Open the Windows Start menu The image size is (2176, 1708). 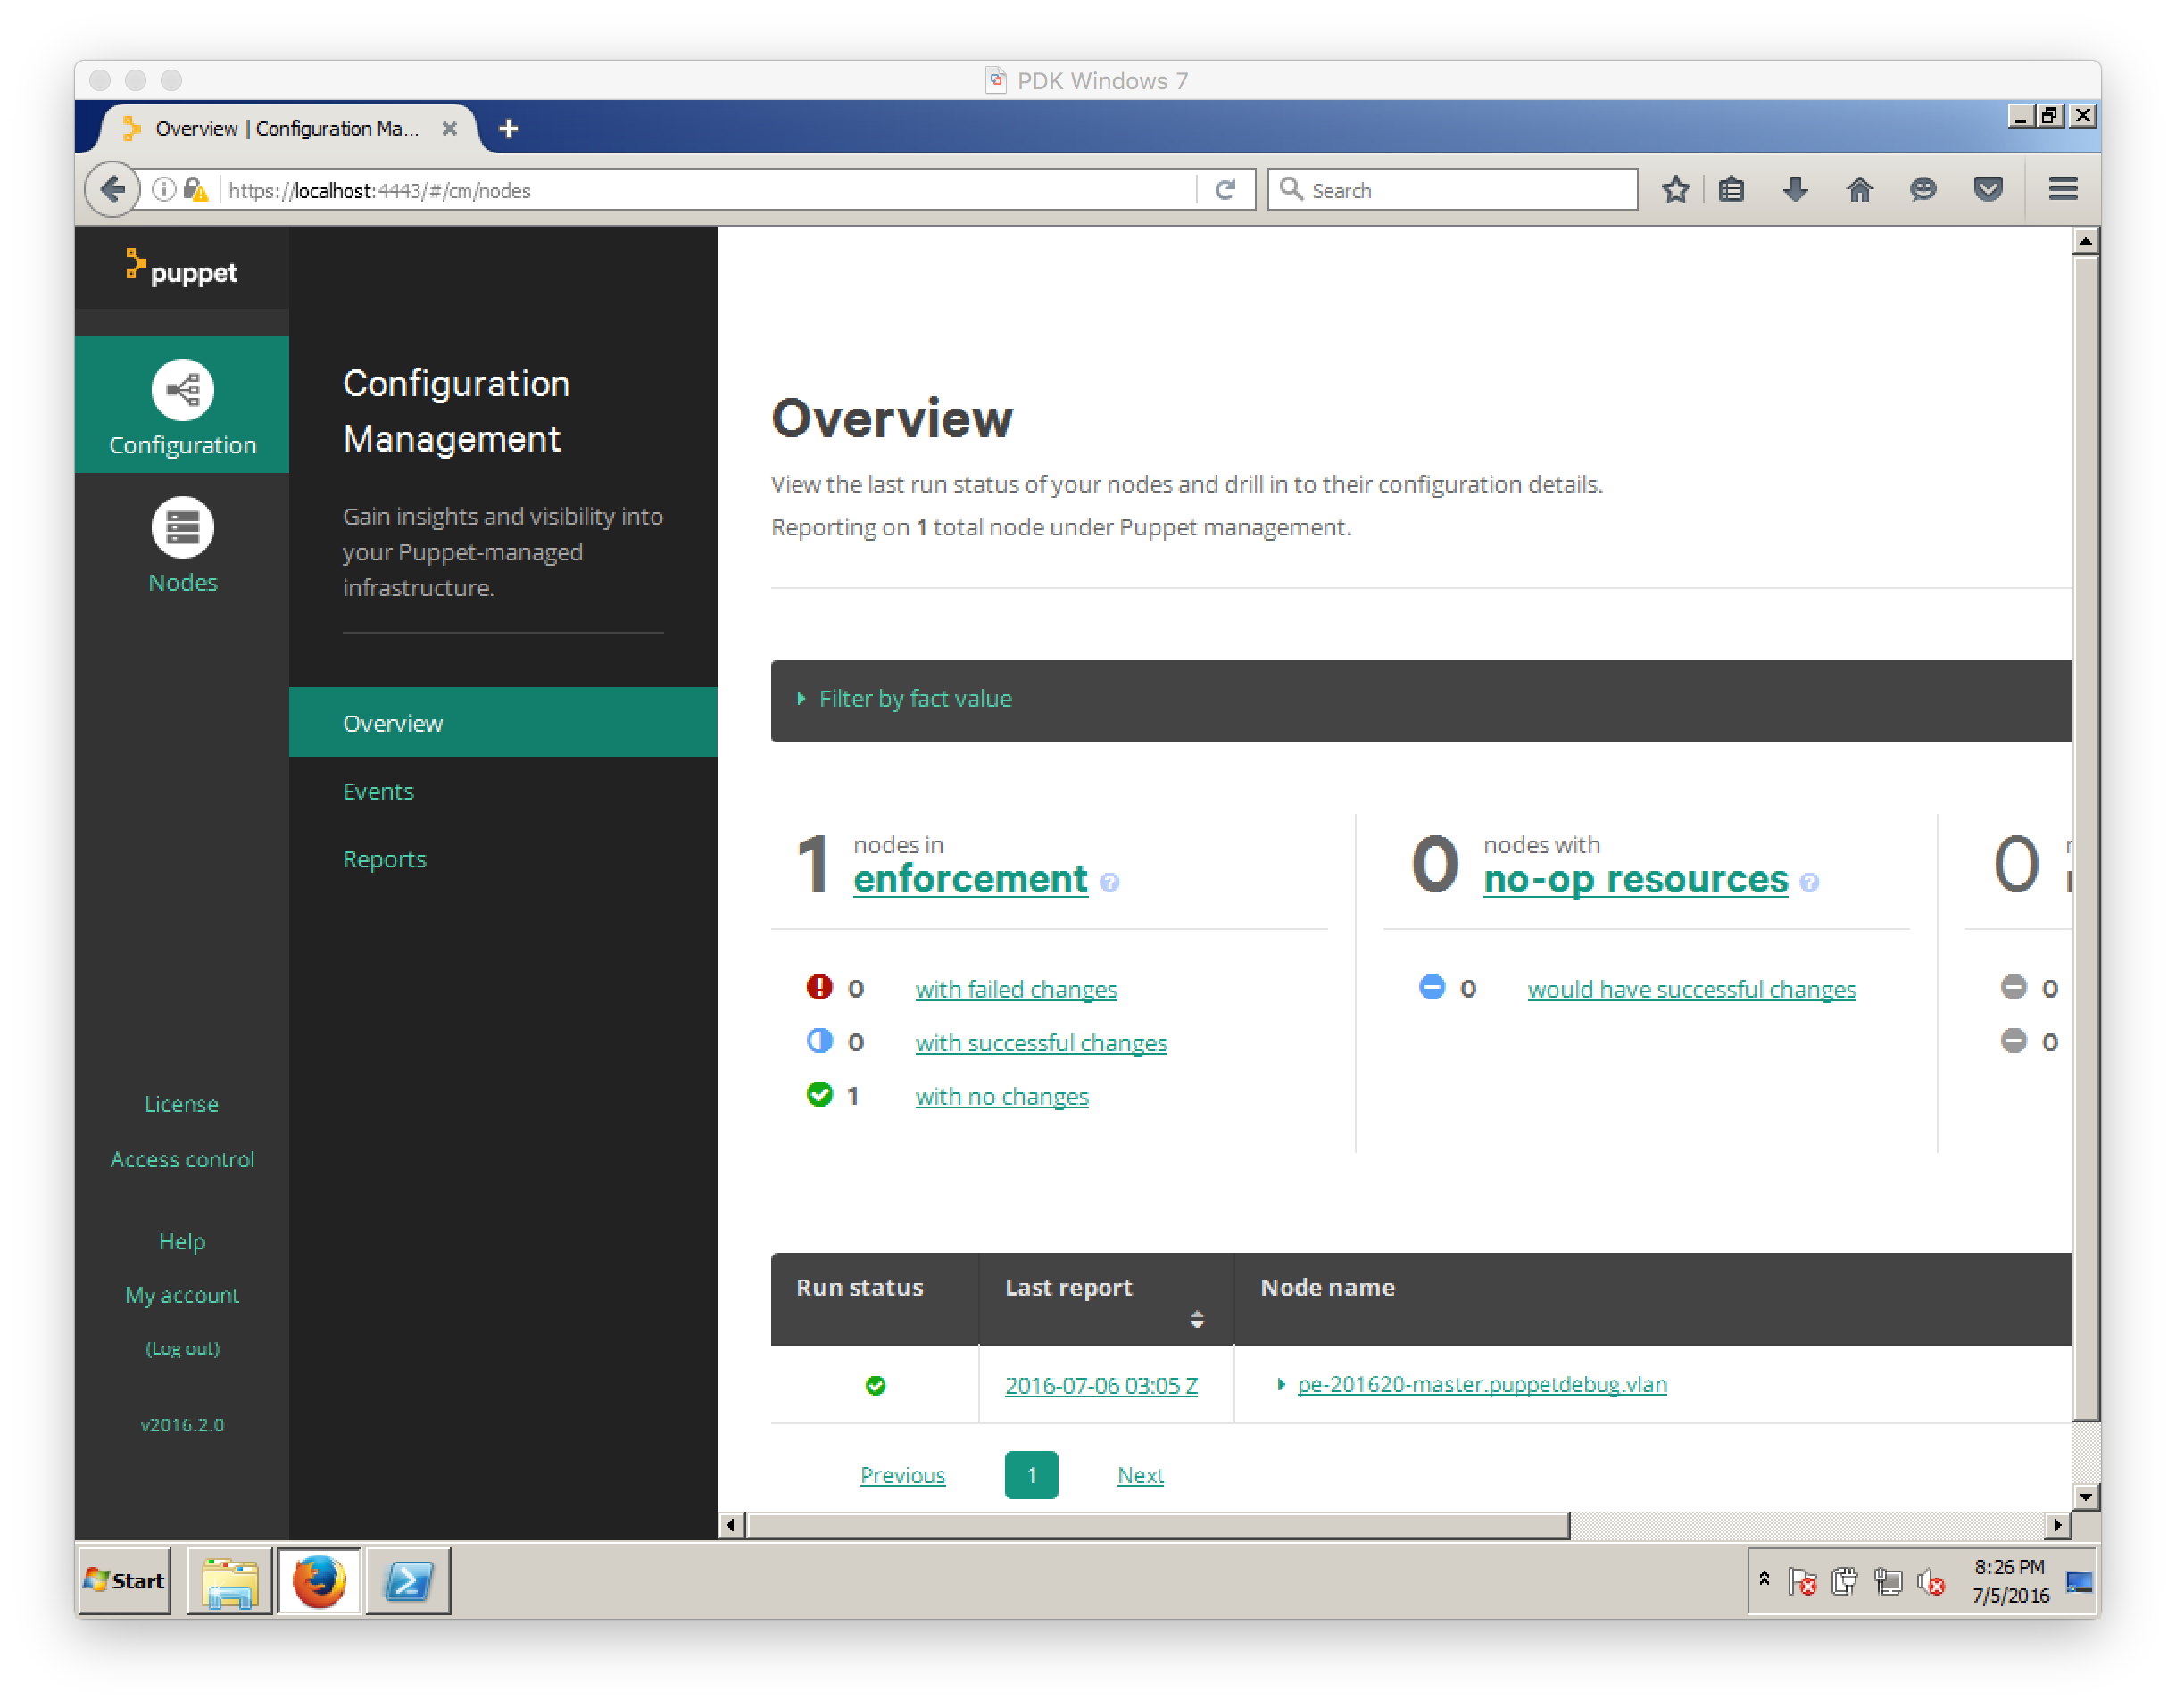(x=125, y=1581)
